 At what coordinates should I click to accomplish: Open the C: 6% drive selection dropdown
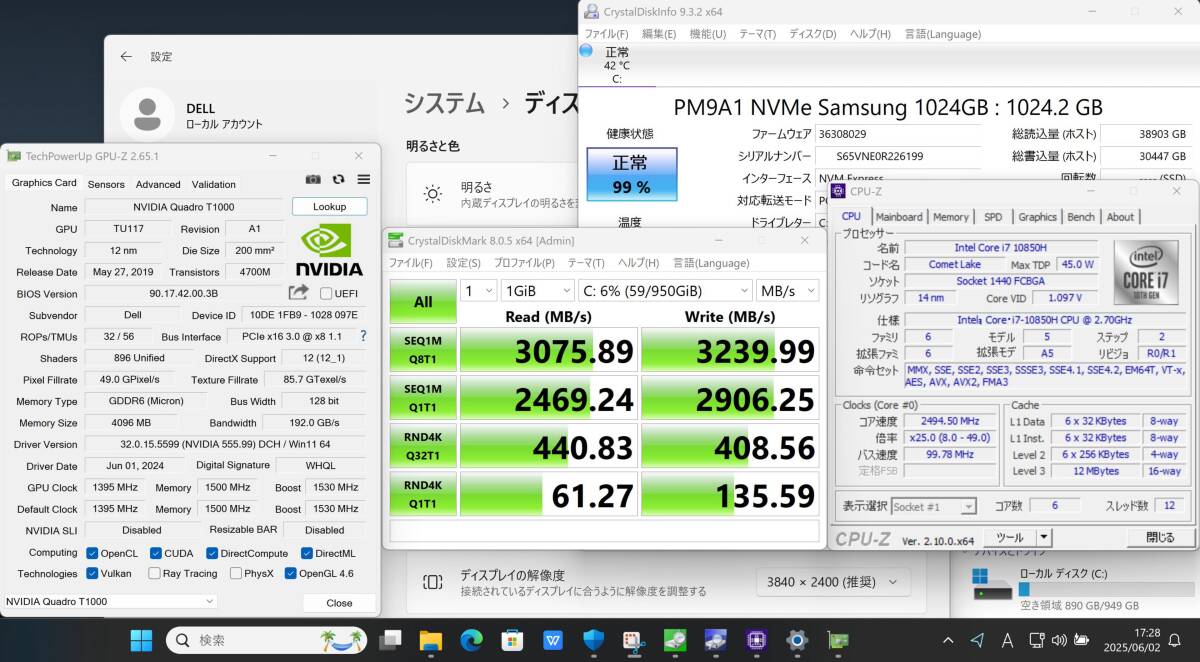[x=664, y=290]
